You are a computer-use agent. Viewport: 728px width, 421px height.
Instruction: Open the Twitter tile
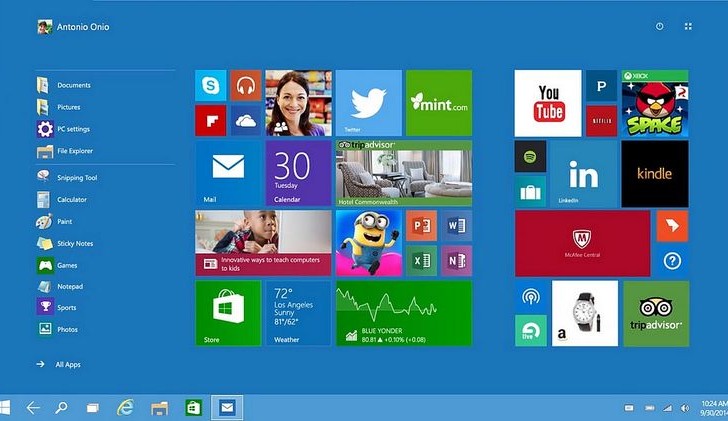point(369,103)
